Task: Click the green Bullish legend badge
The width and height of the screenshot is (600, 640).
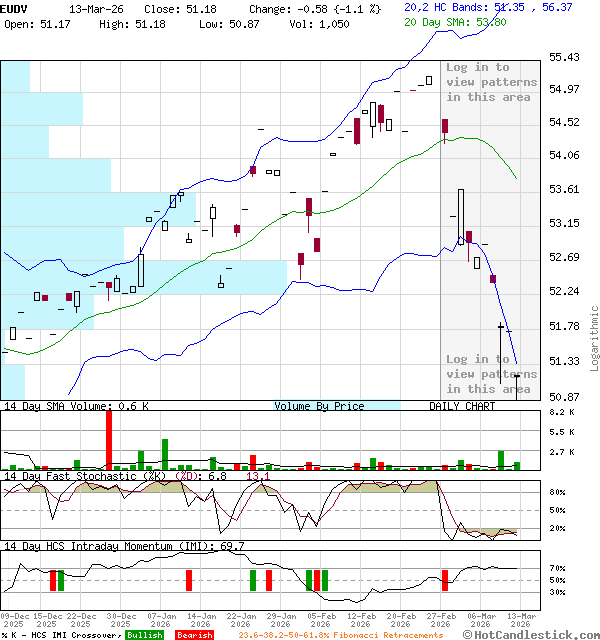Action: (x=145, y=635)
